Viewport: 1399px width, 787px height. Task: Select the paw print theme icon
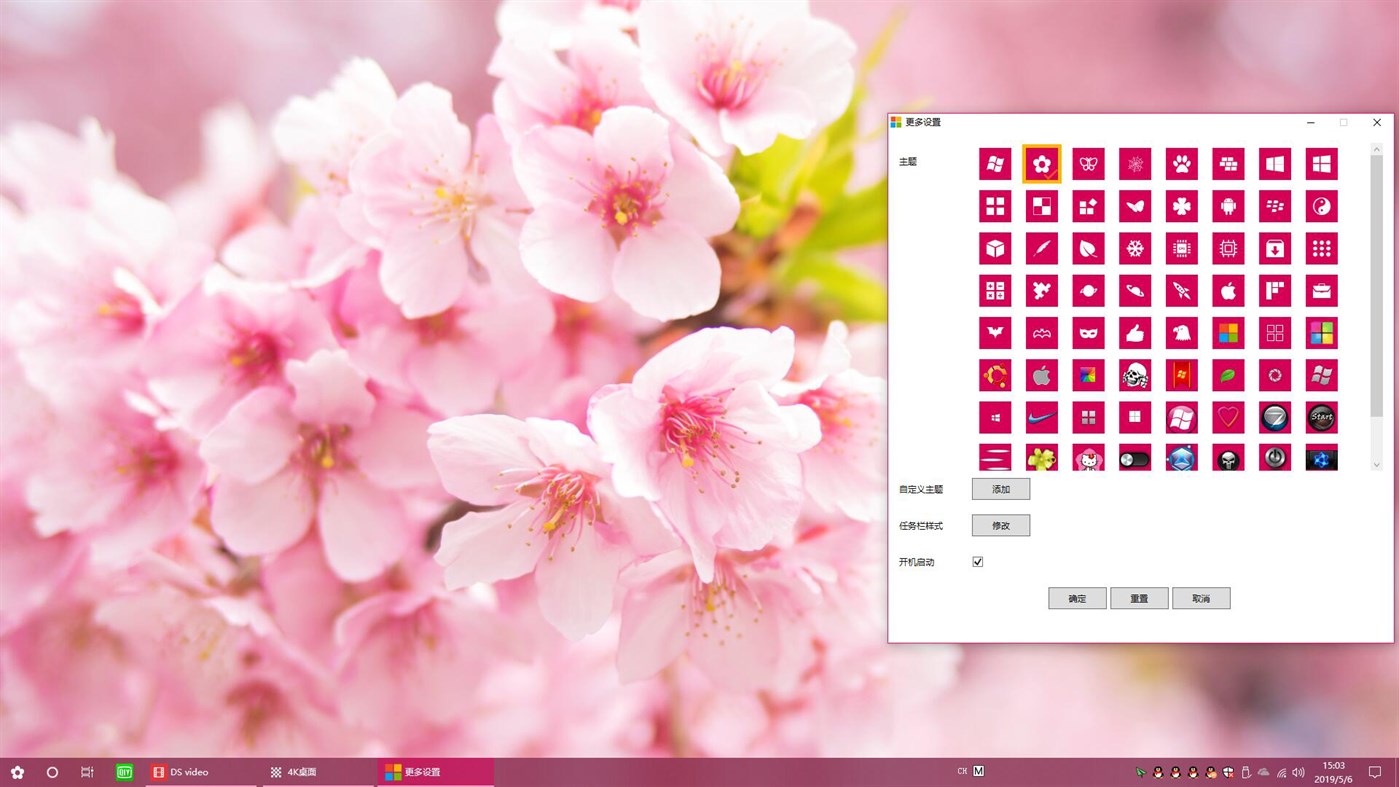click(x=1181, y=163)
